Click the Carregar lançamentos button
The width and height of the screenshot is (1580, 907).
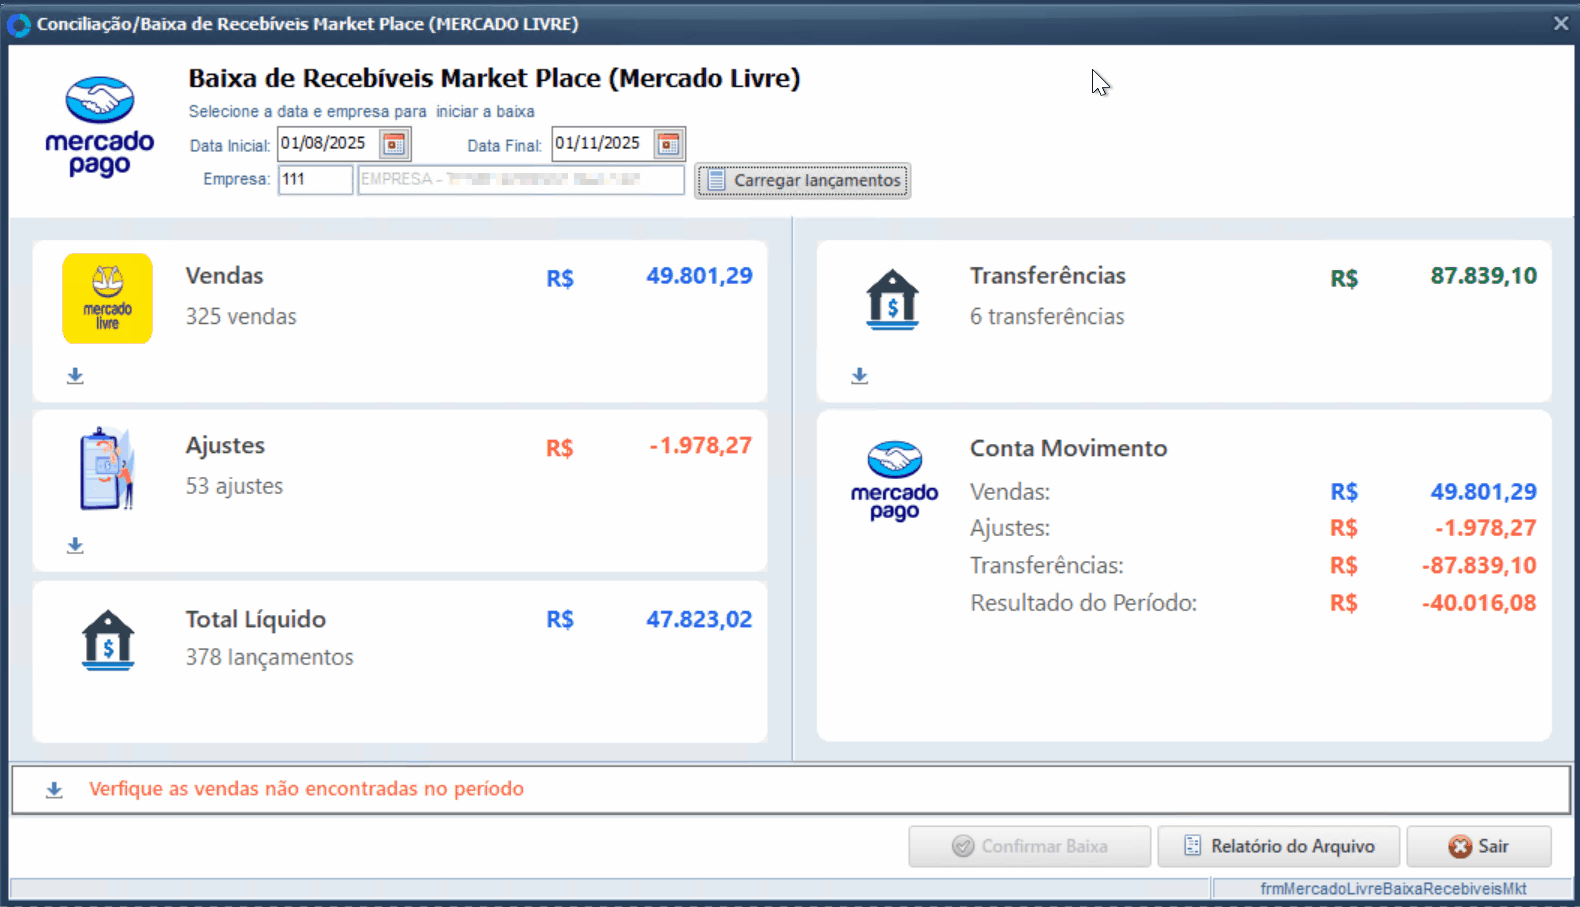pyautogui.click(x=803, y=181)
